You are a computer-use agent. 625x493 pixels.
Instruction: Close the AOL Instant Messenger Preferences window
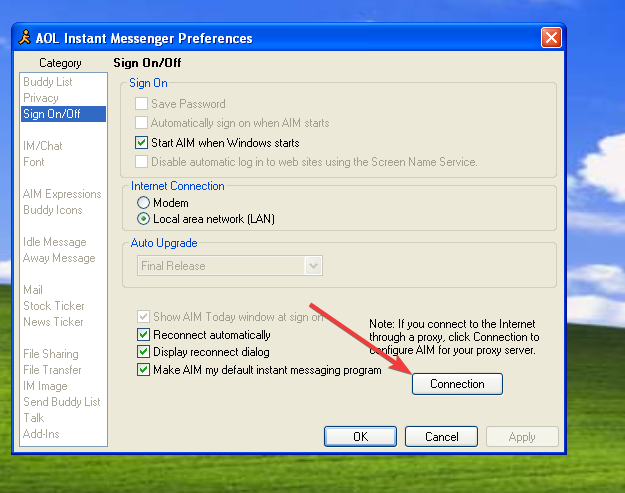click(x=551, y=38)
